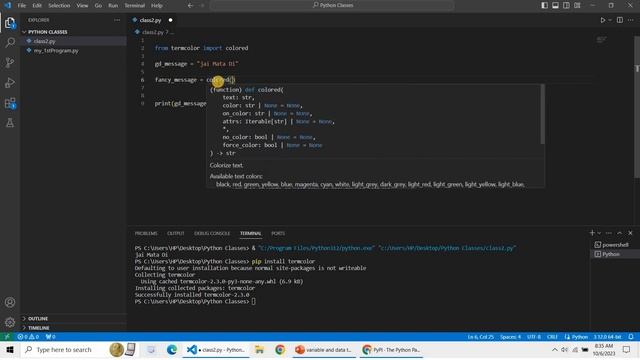The height and width of the screenshot is (360, 640).
Task: Expand the TIMELINE section
Action: [73, 328]
